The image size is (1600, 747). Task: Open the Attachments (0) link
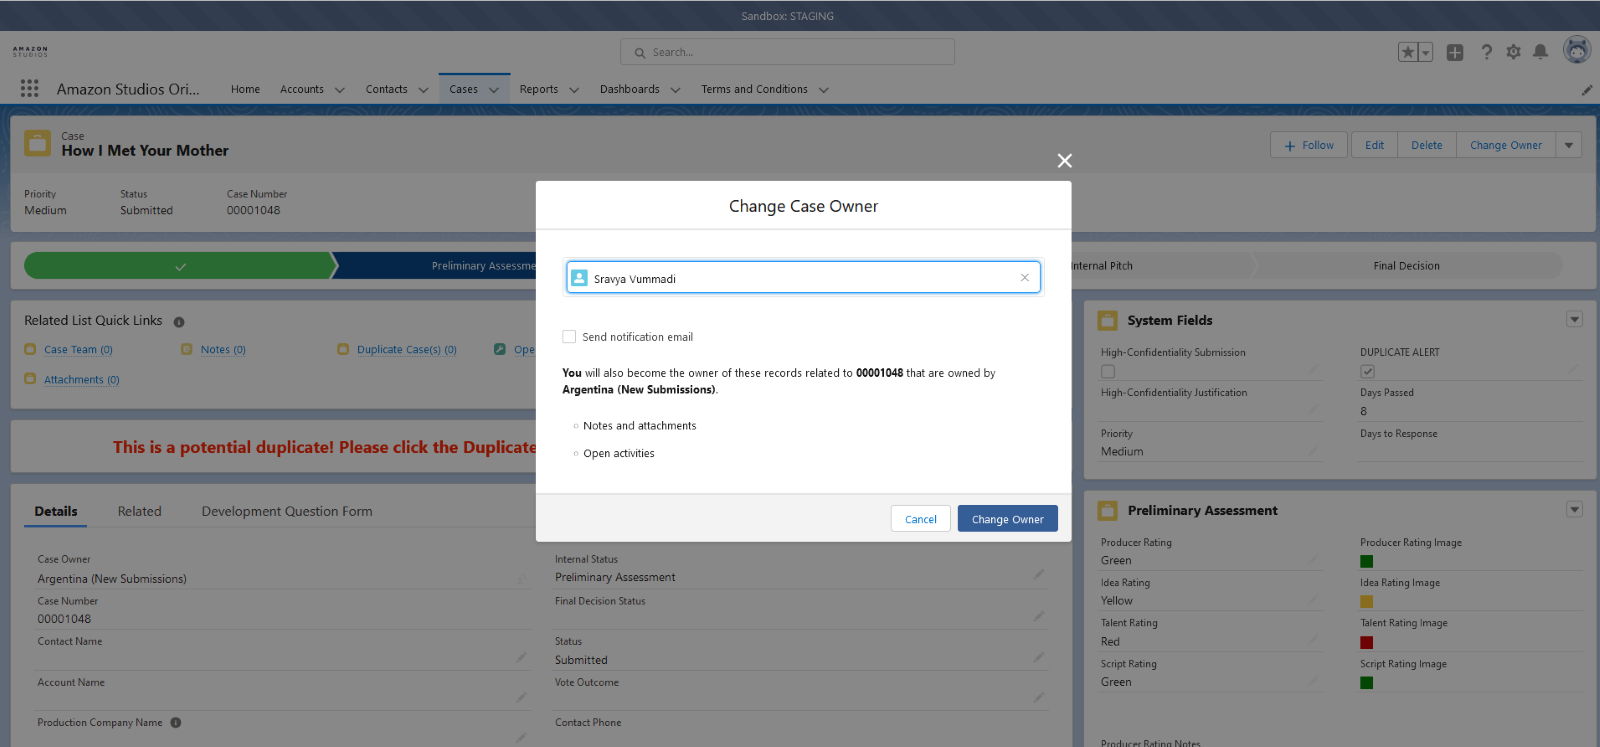tap(82, 380)
